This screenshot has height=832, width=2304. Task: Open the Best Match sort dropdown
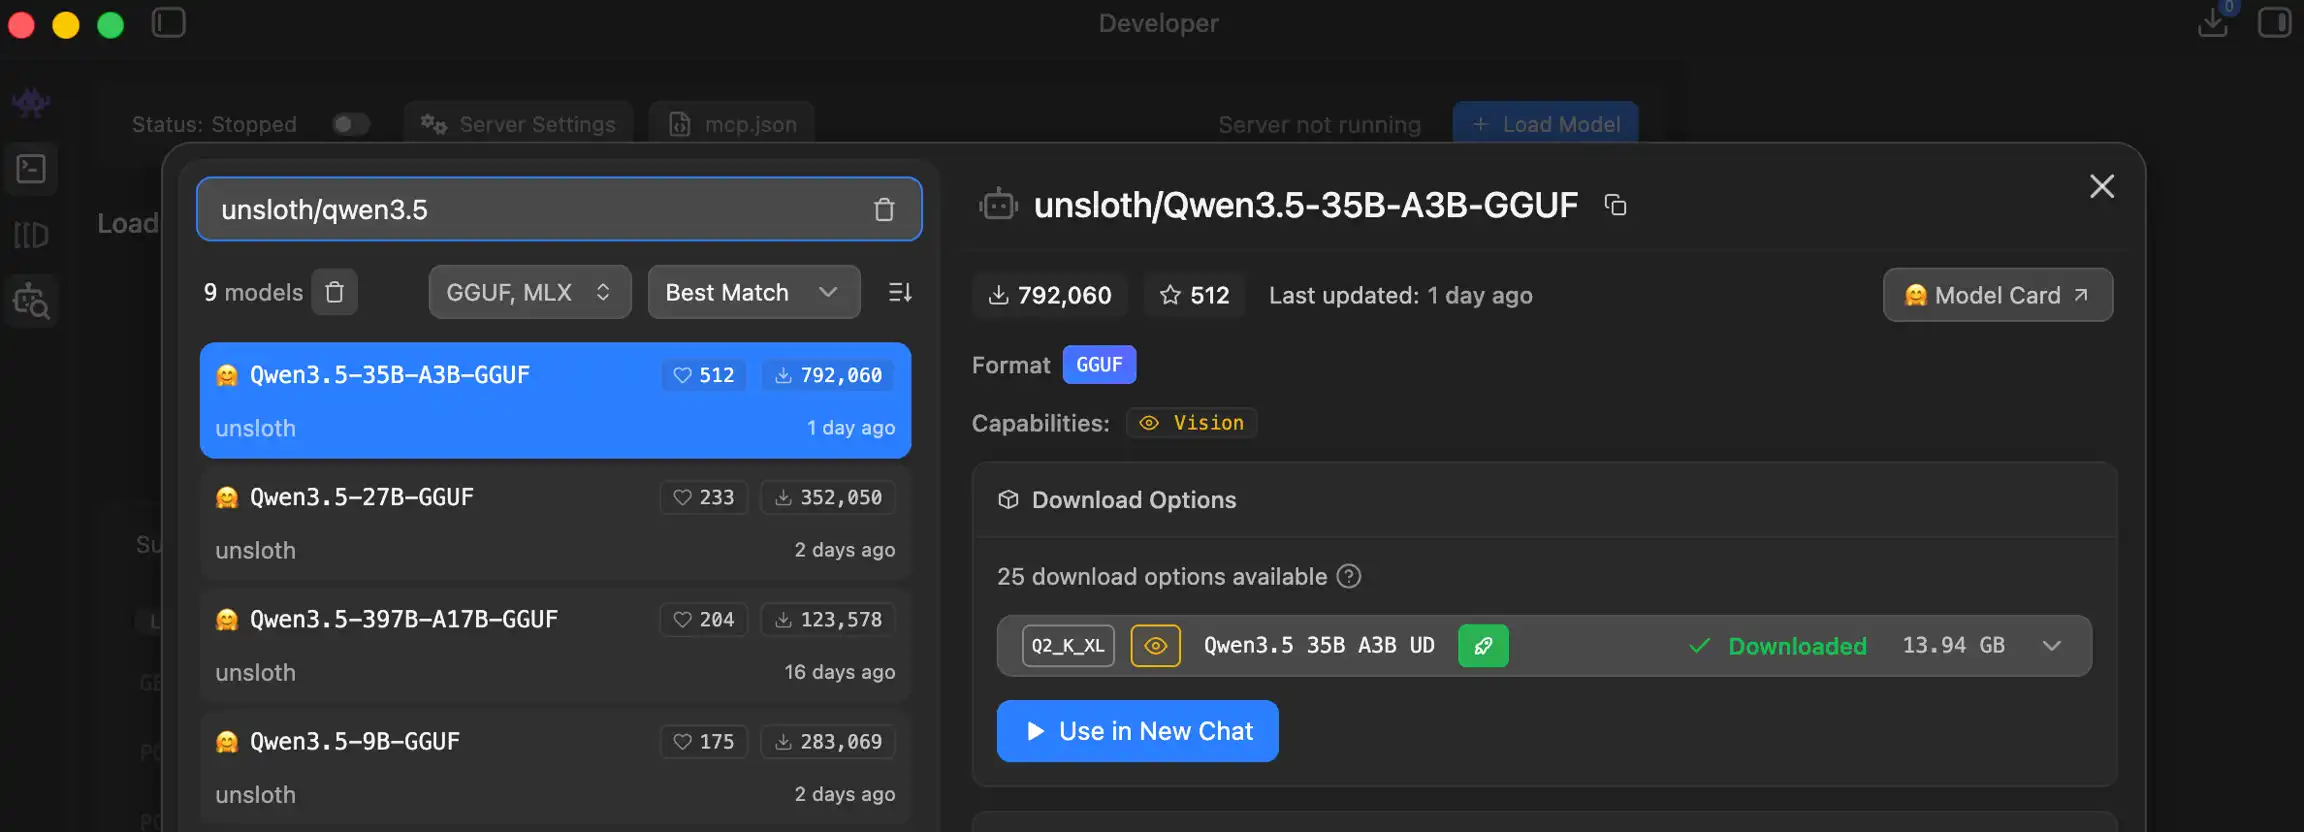coord(753,292)
